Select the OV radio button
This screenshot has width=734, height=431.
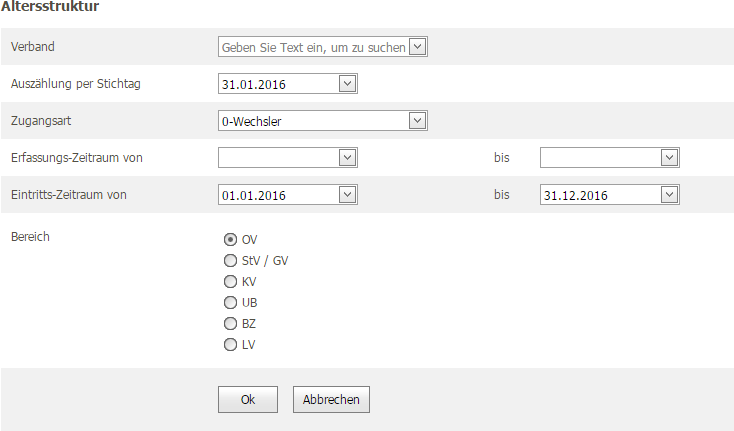230,240
